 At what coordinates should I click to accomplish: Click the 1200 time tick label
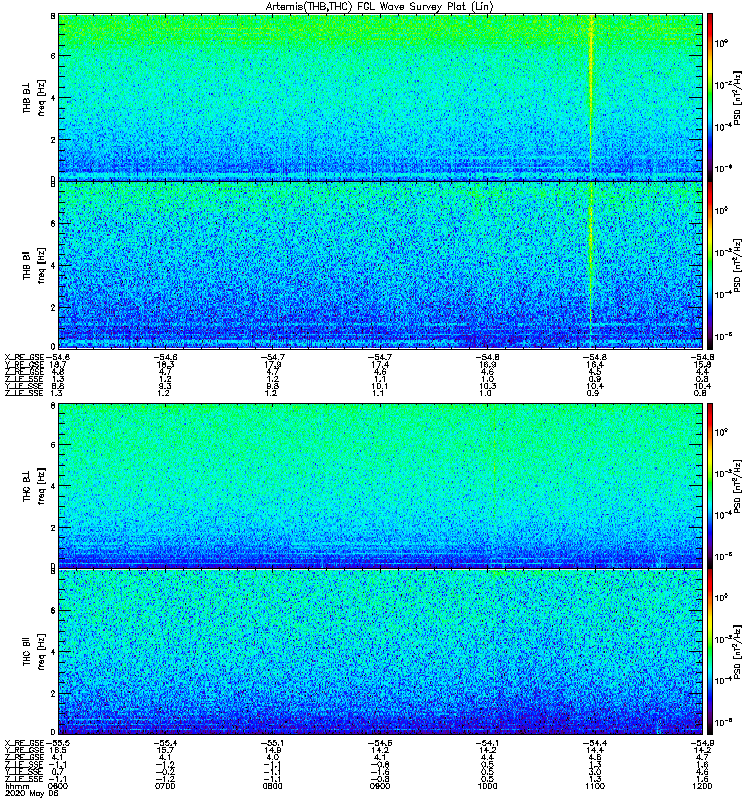tap(702, 786)
